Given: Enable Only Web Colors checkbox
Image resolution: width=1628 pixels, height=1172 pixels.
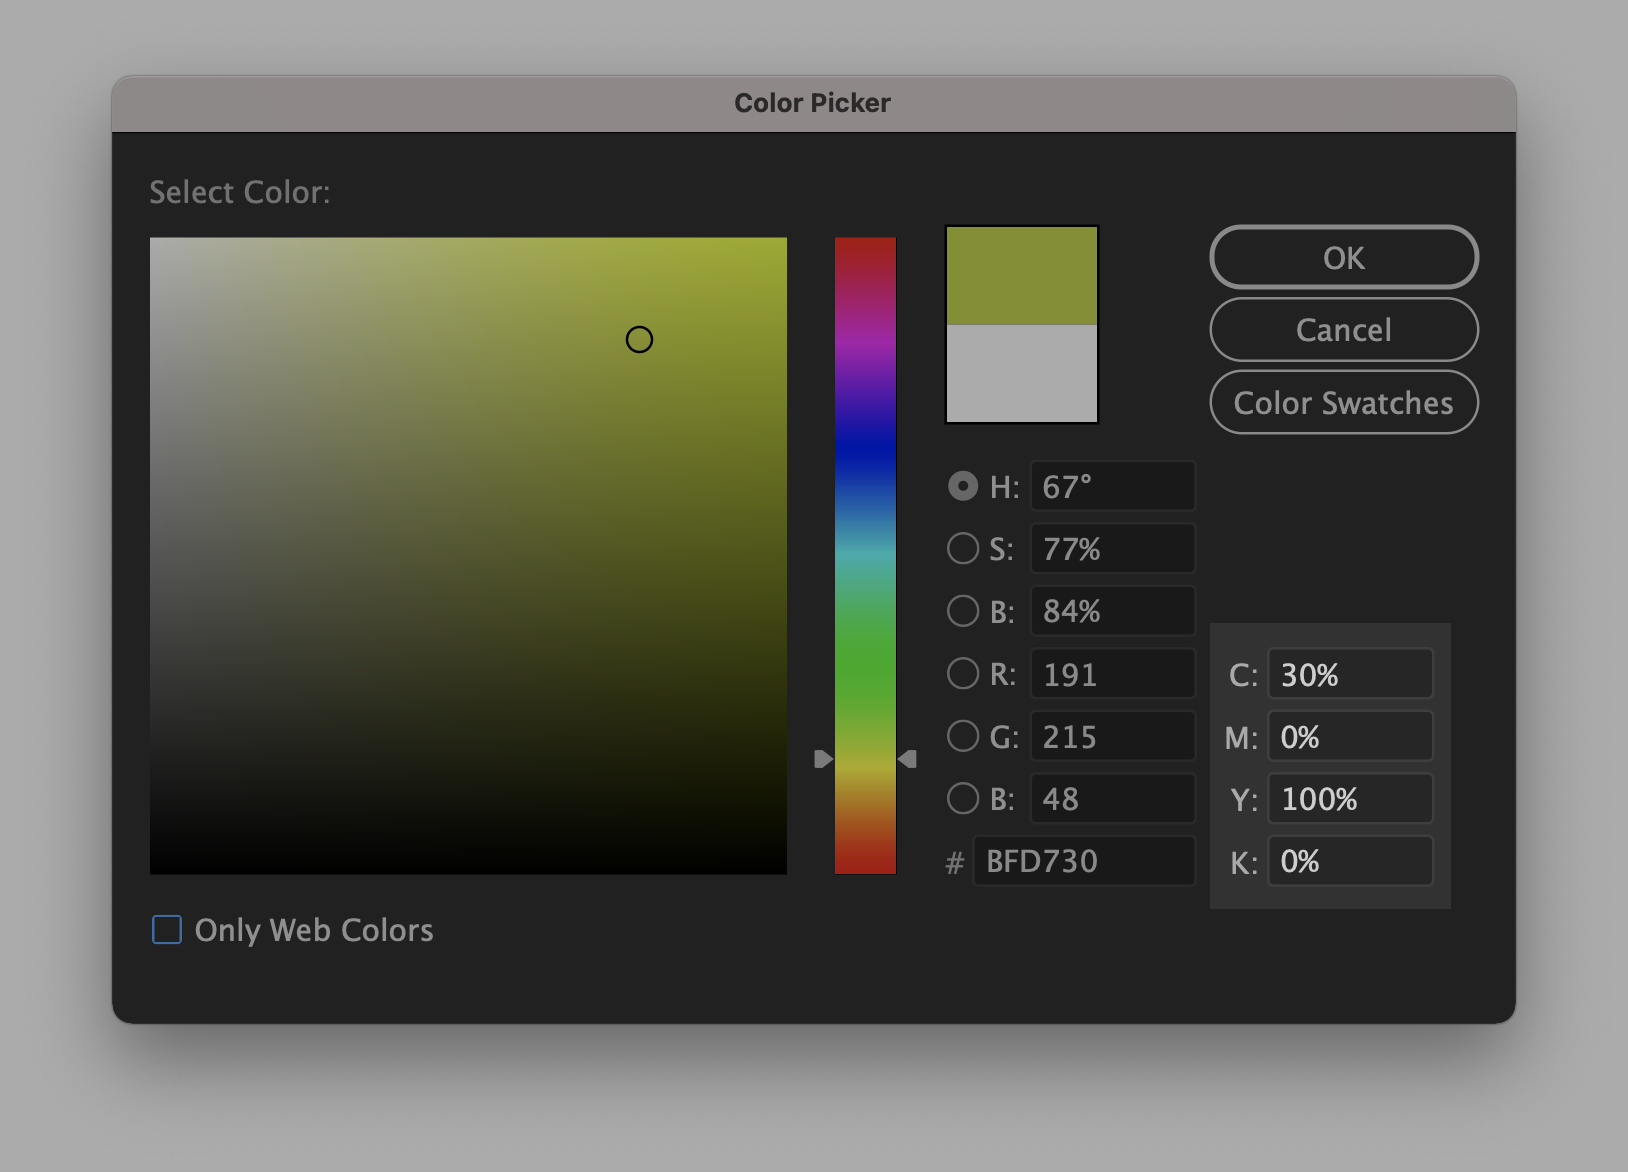Looking at the screenshot, I should click(167, 930).
